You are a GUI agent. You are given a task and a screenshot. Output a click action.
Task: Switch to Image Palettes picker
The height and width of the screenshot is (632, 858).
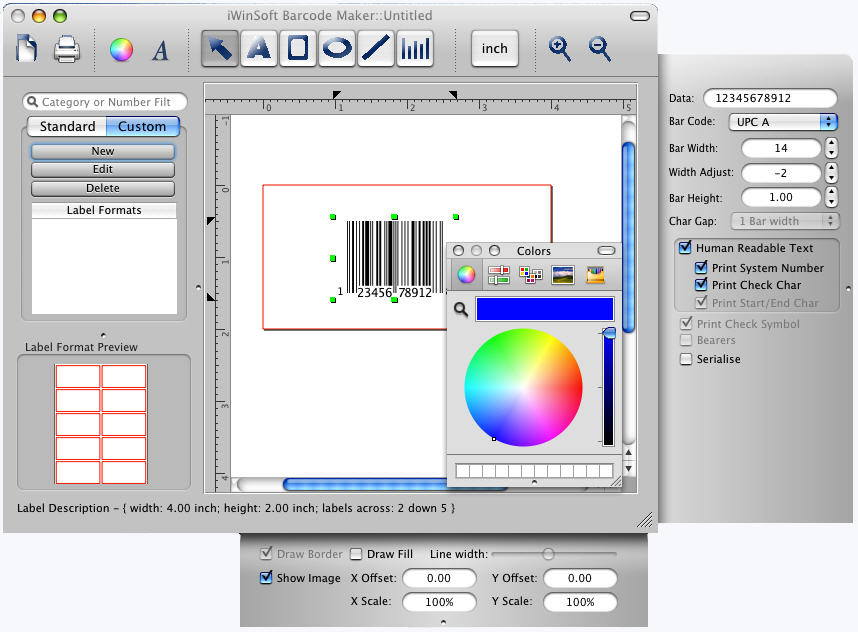tap(563, 275)
